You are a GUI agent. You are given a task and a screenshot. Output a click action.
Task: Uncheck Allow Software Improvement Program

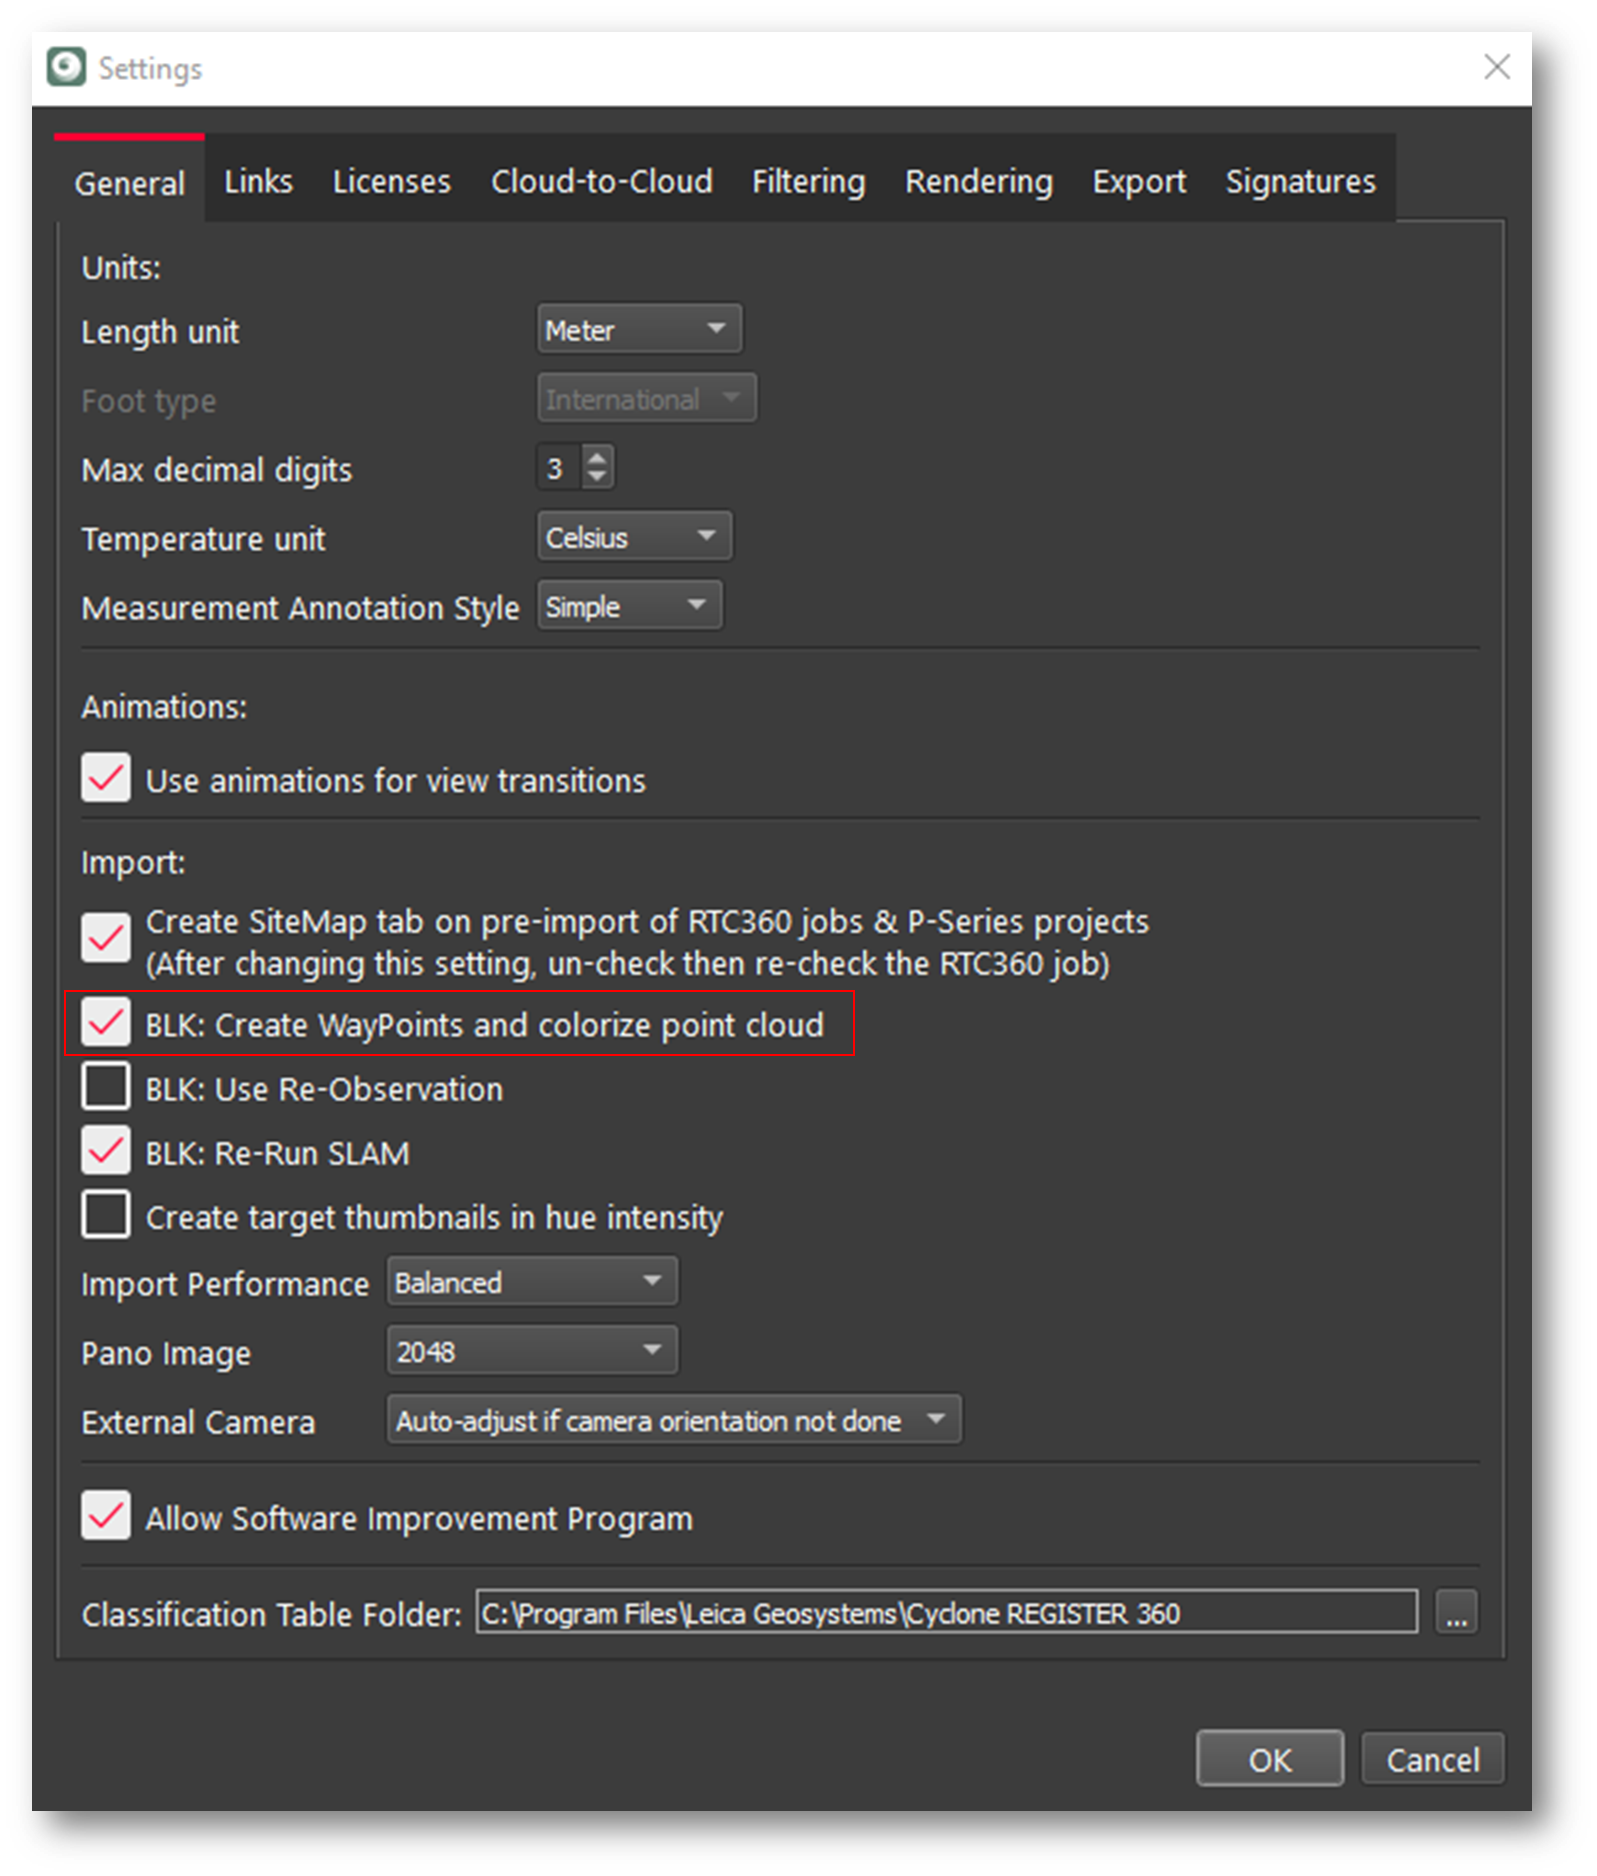pos(106,1516)
